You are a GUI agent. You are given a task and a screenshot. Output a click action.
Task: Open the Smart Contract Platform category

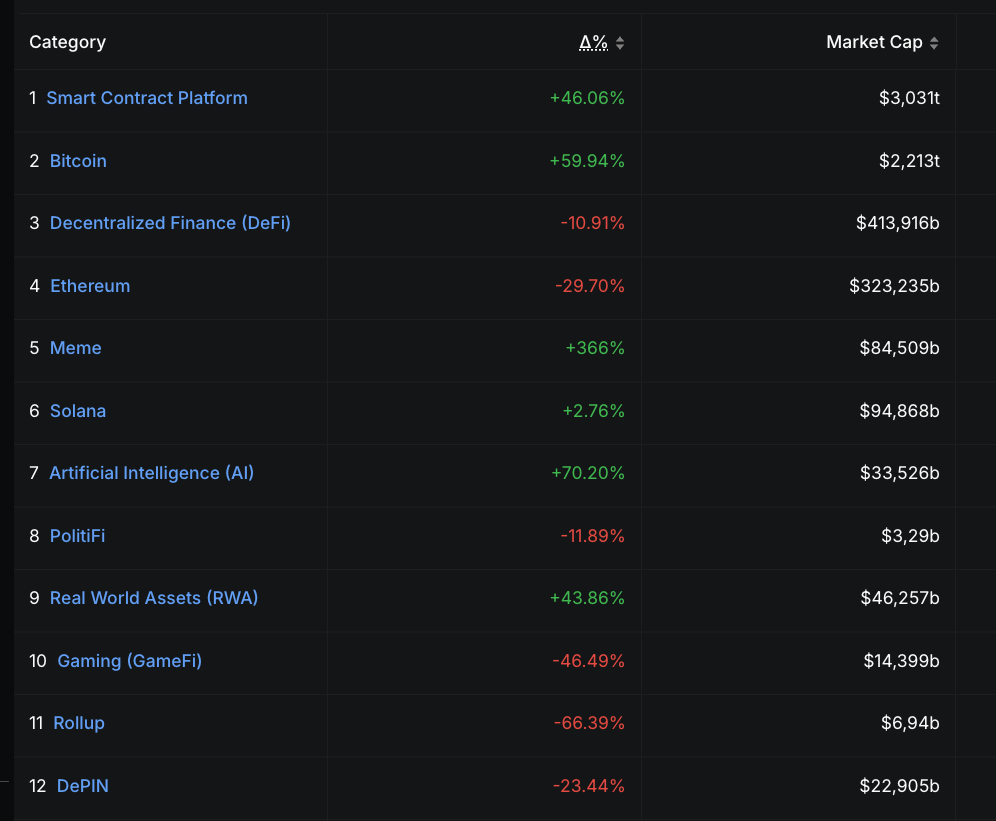pyautogui.click(x=147, y=98)
